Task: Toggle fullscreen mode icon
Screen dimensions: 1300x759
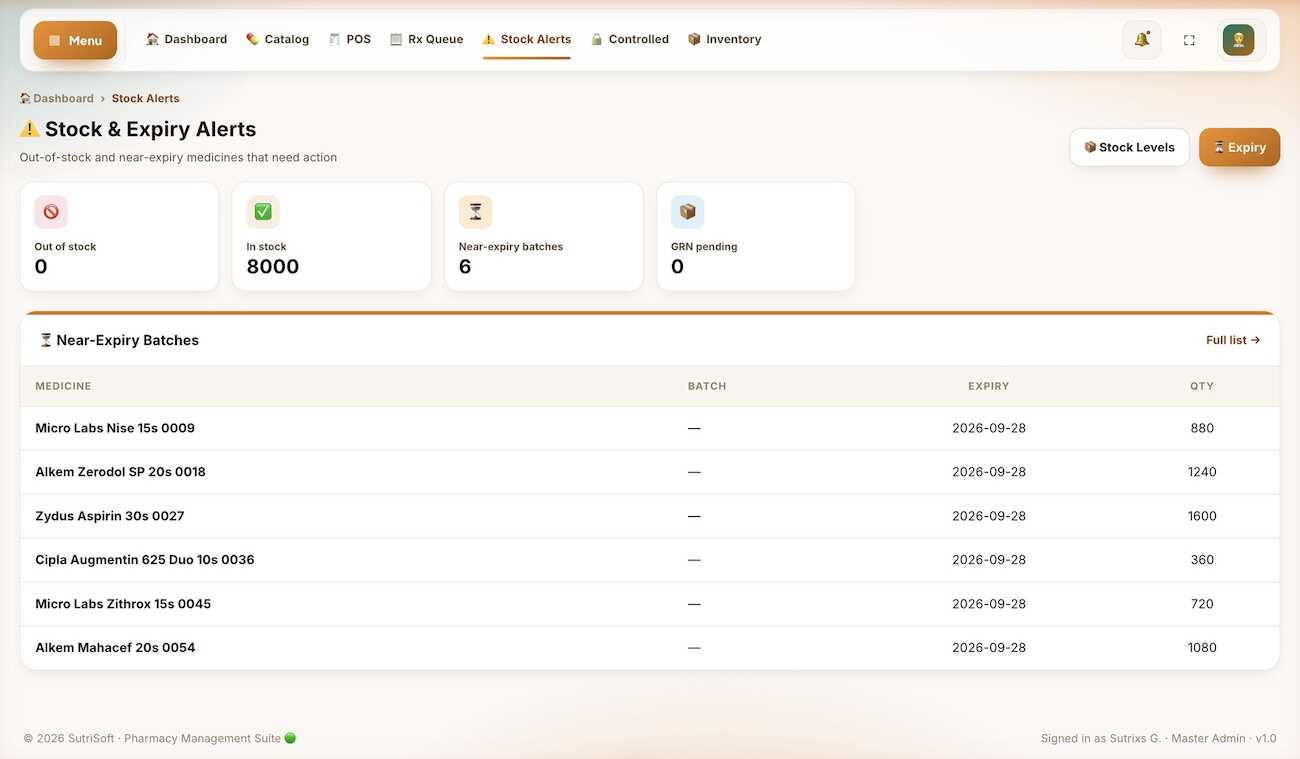Action: [x=1189, y=40]
